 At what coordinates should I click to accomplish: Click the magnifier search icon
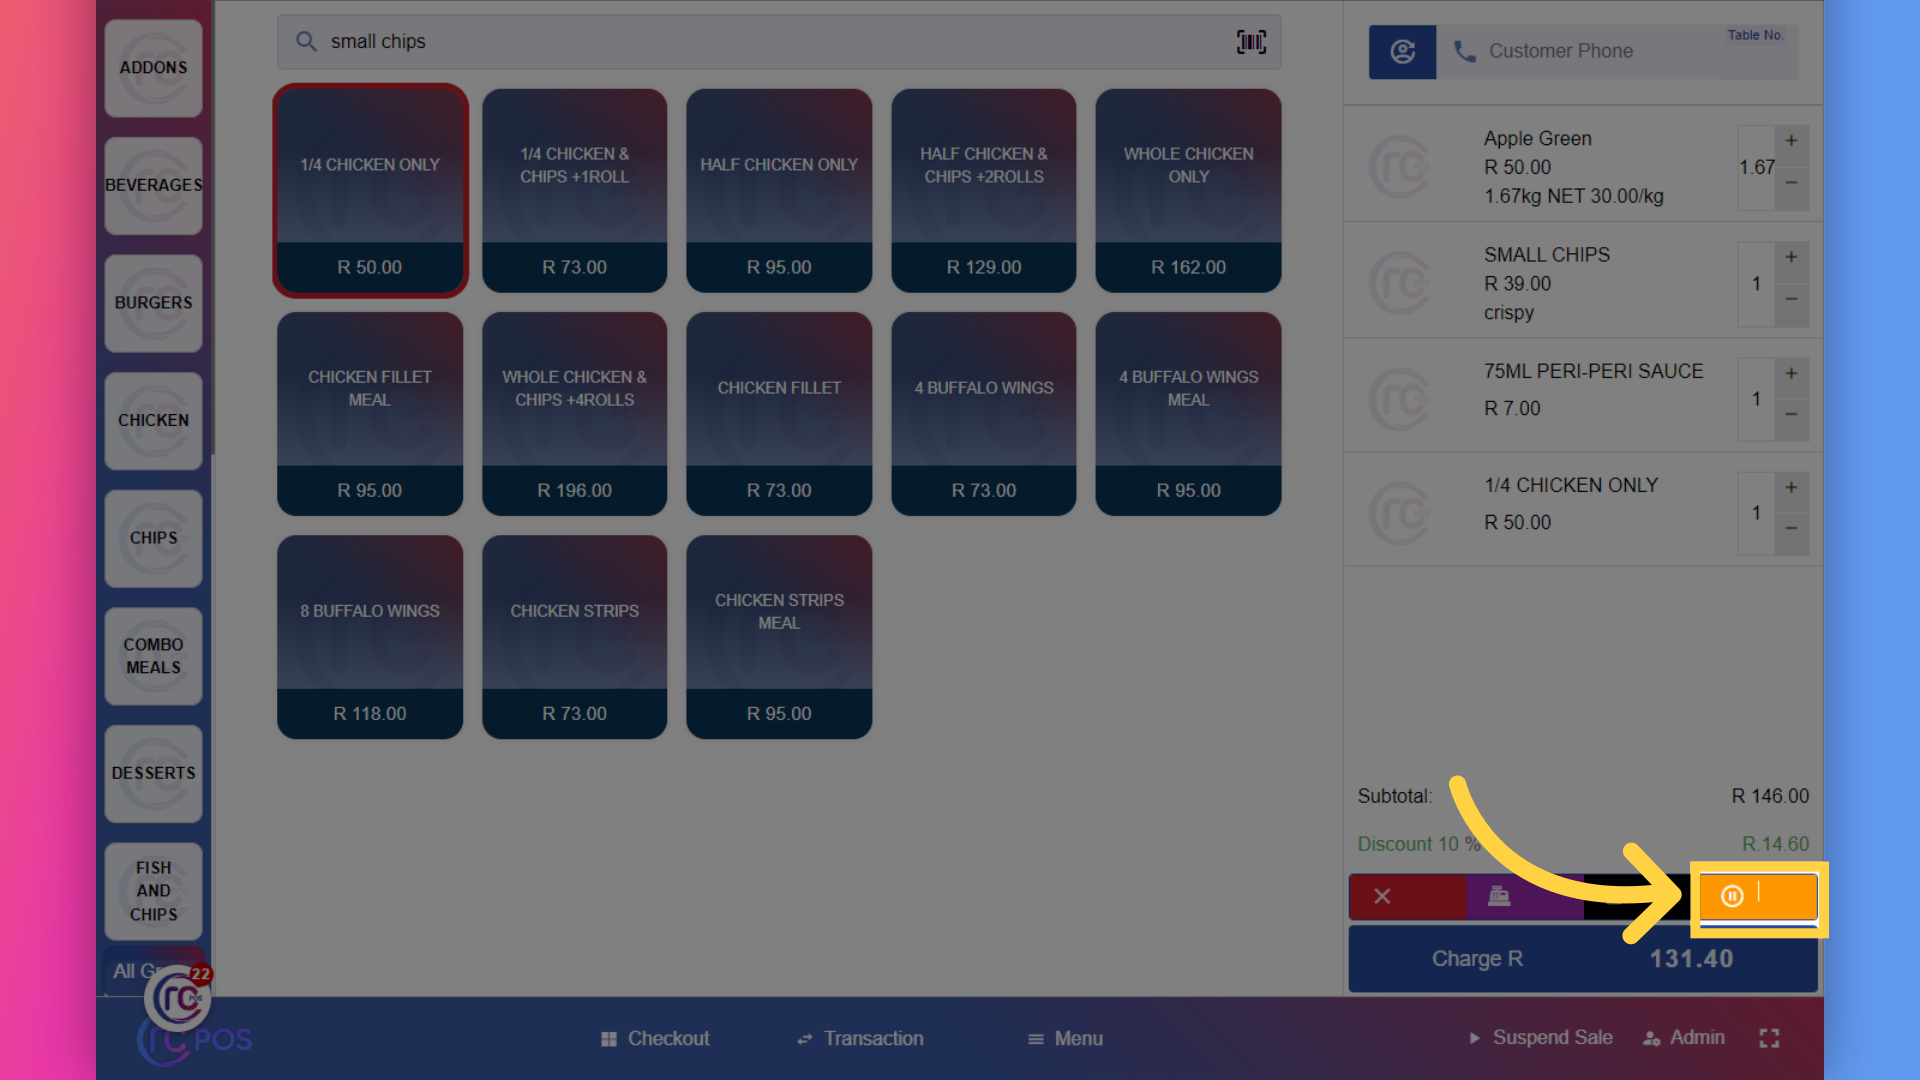point(306,42)
